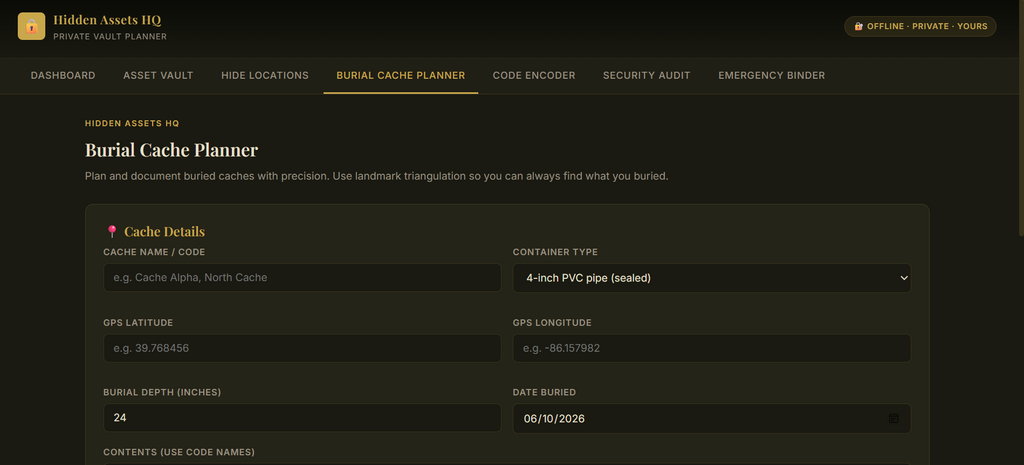Select the Burial Depth inches field
The height and width of the screenshot is (465, 1024).
click(x=302, y=417)
